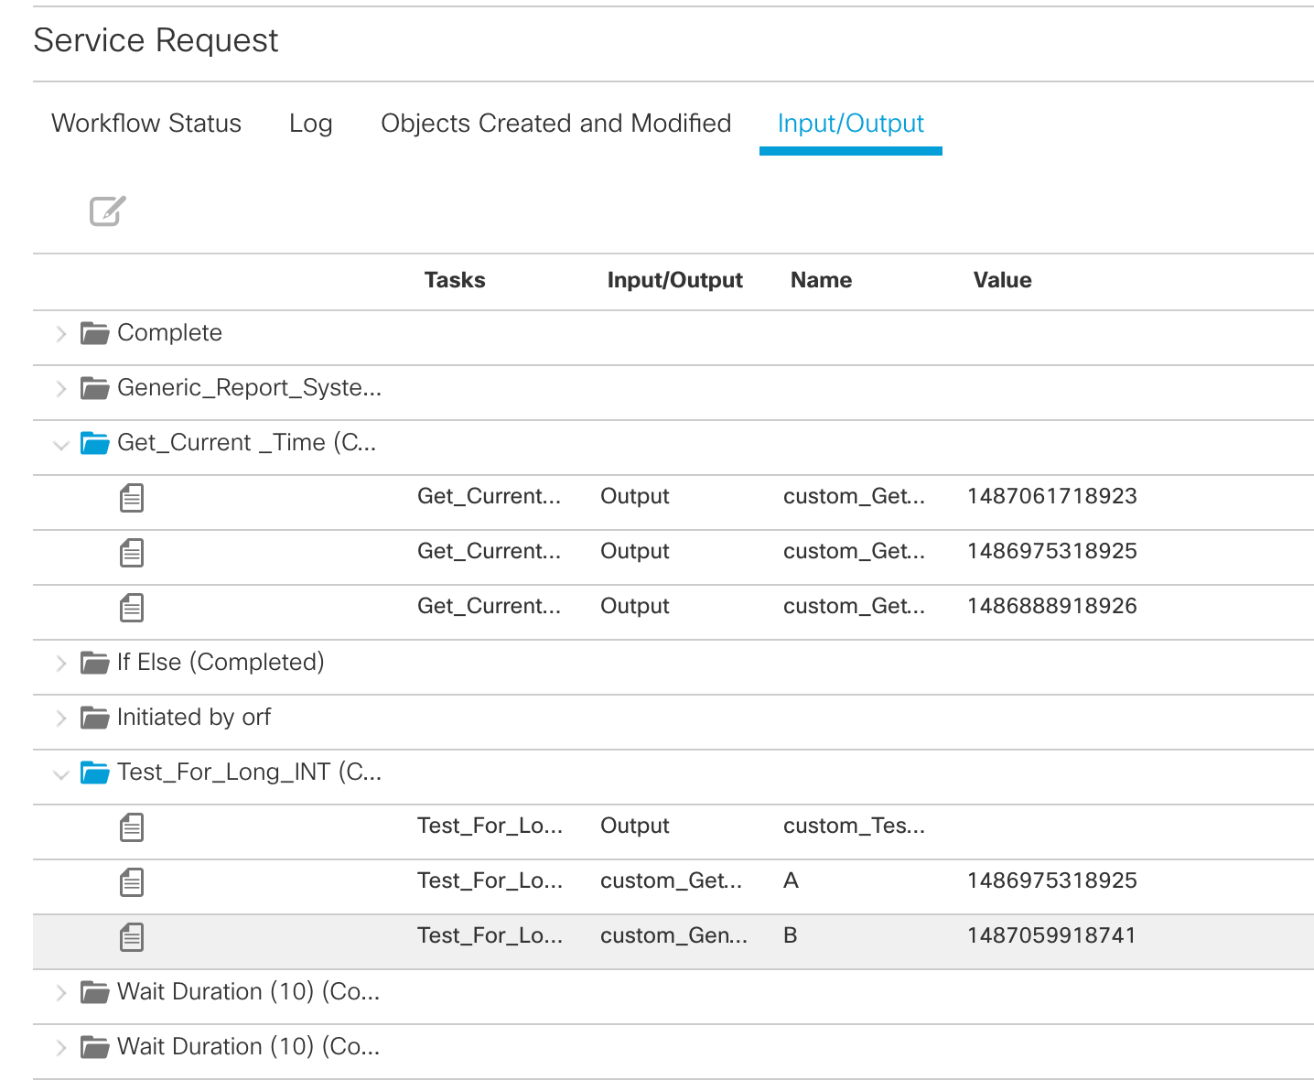Expand the Complete folder
Viewport: 1314px width, 1080px height.
[61, 334]
